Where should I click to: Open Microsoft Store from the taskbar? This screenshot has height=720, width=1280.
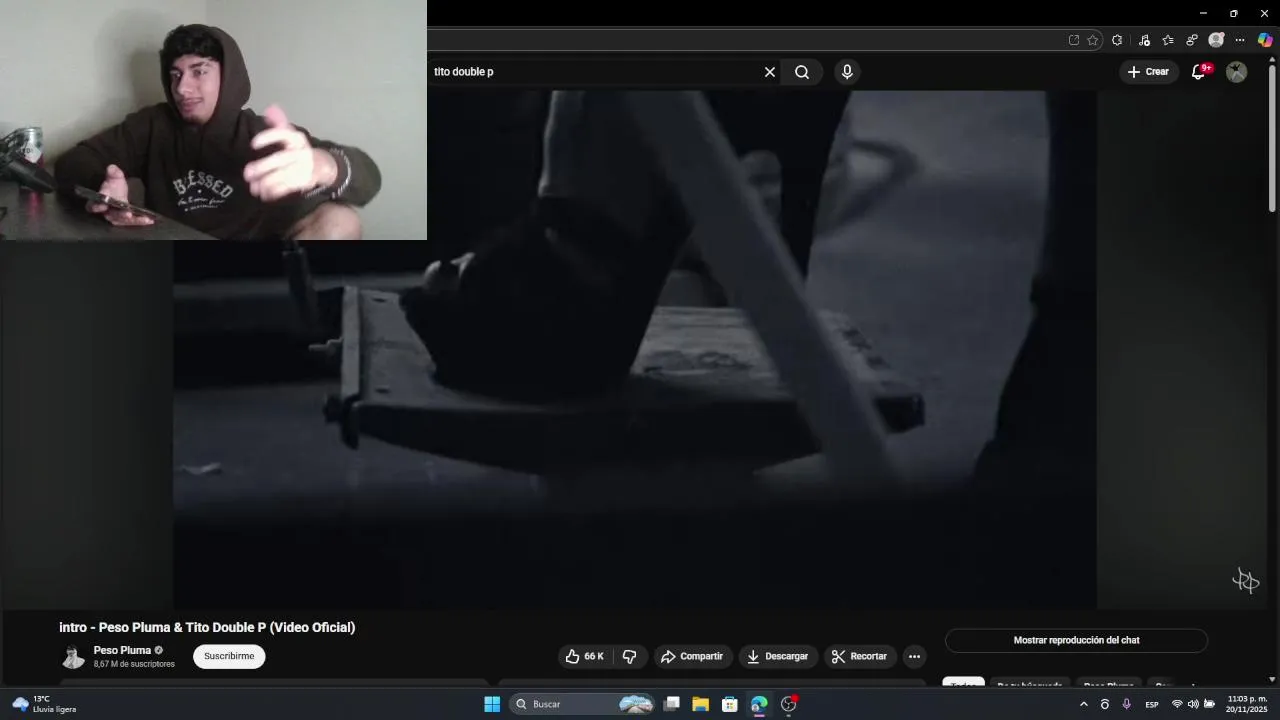point(730,704)
